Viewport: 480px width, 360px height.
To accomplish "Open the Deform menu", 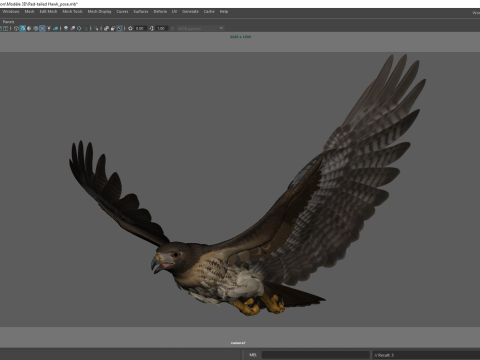I will point(160,12).
